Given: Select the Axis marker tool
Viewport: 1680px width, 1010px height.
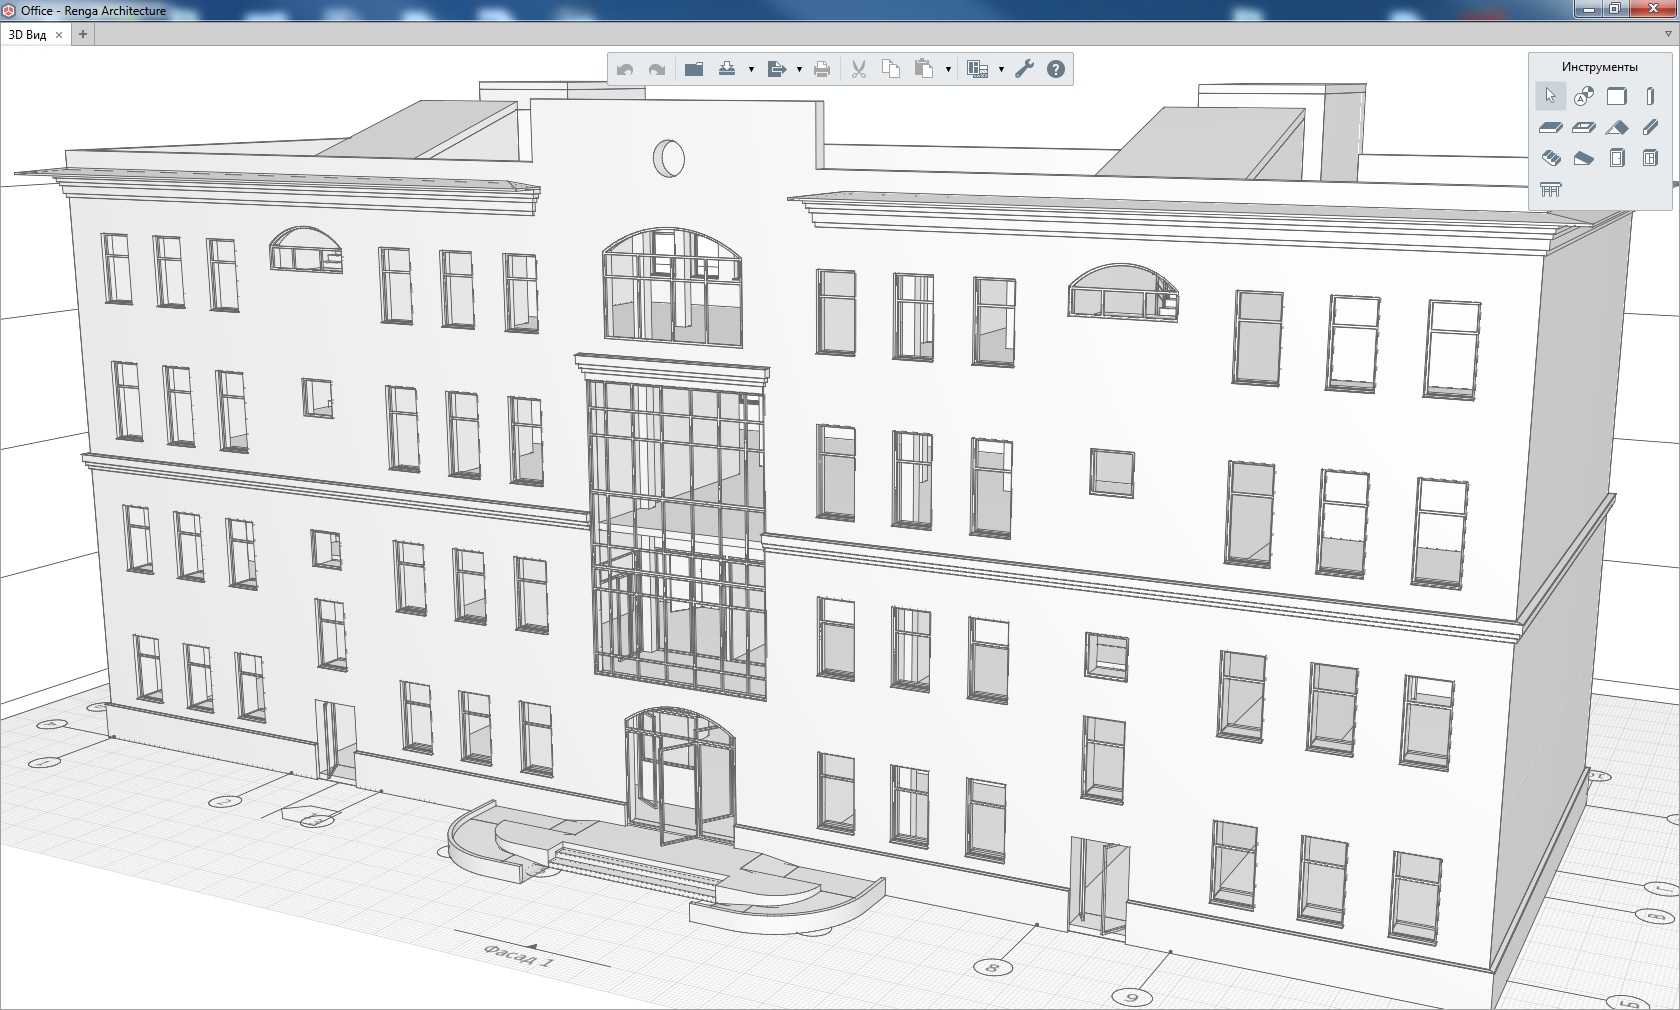Looking at the screenshot, I should click(1583, 96).
